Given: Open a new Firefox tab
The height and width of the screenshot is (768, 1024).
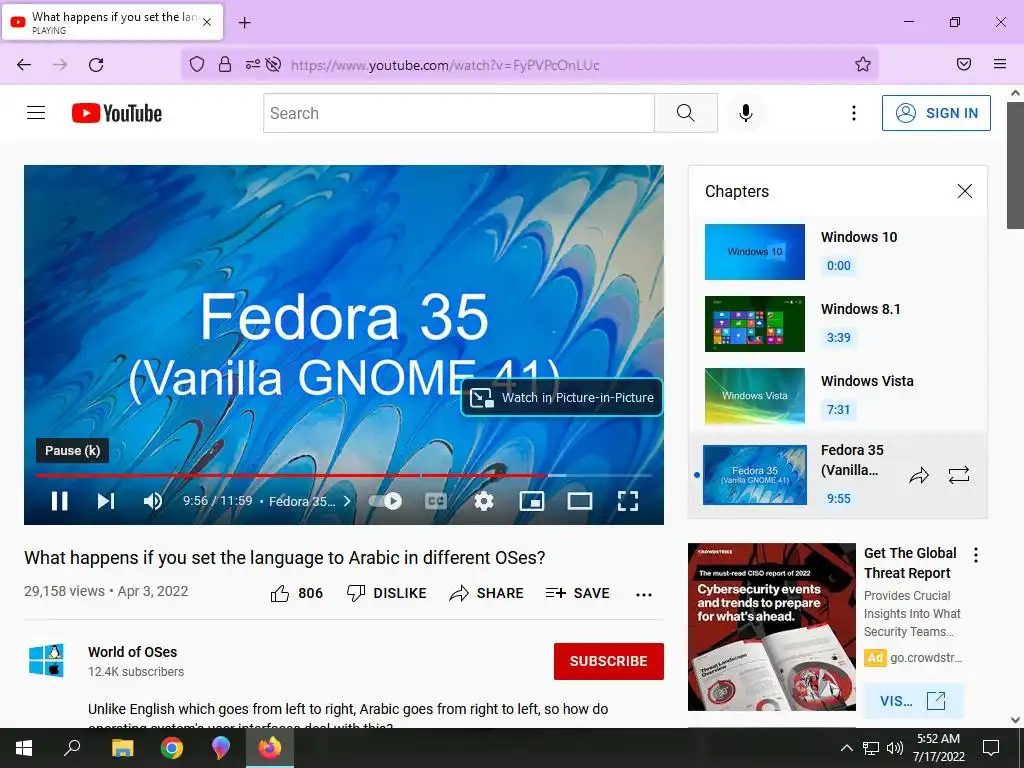Looking at the screenshot, I should click(244, 22).
